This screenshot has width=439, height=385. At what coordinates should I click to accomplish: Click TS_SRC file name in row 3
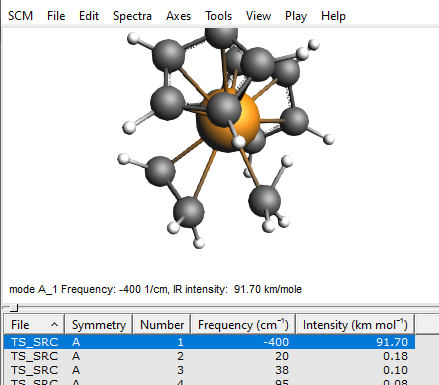[x=35, y=370]
